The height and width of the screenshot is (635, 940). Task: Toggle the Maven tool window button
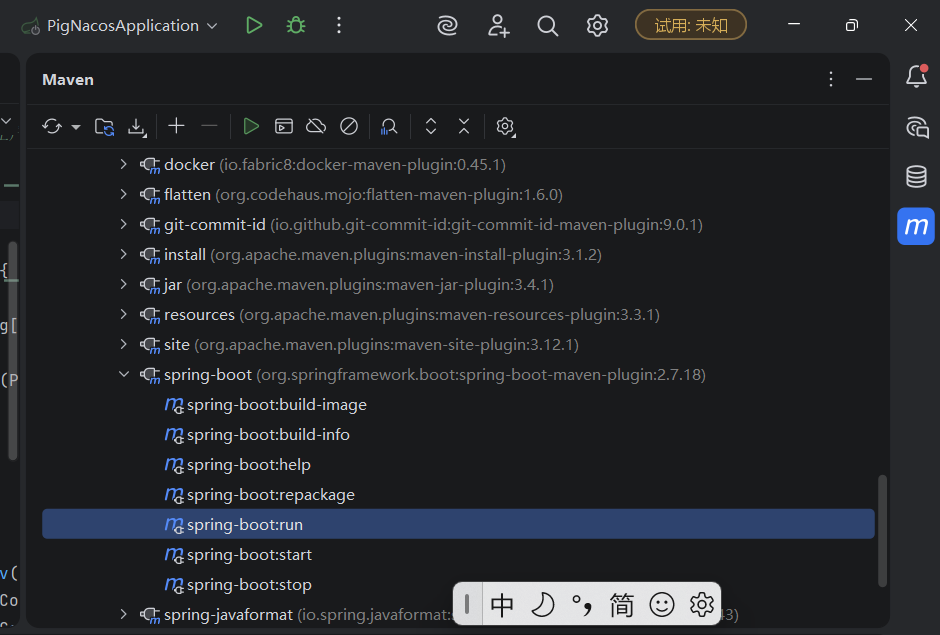(x=915, y=226)
